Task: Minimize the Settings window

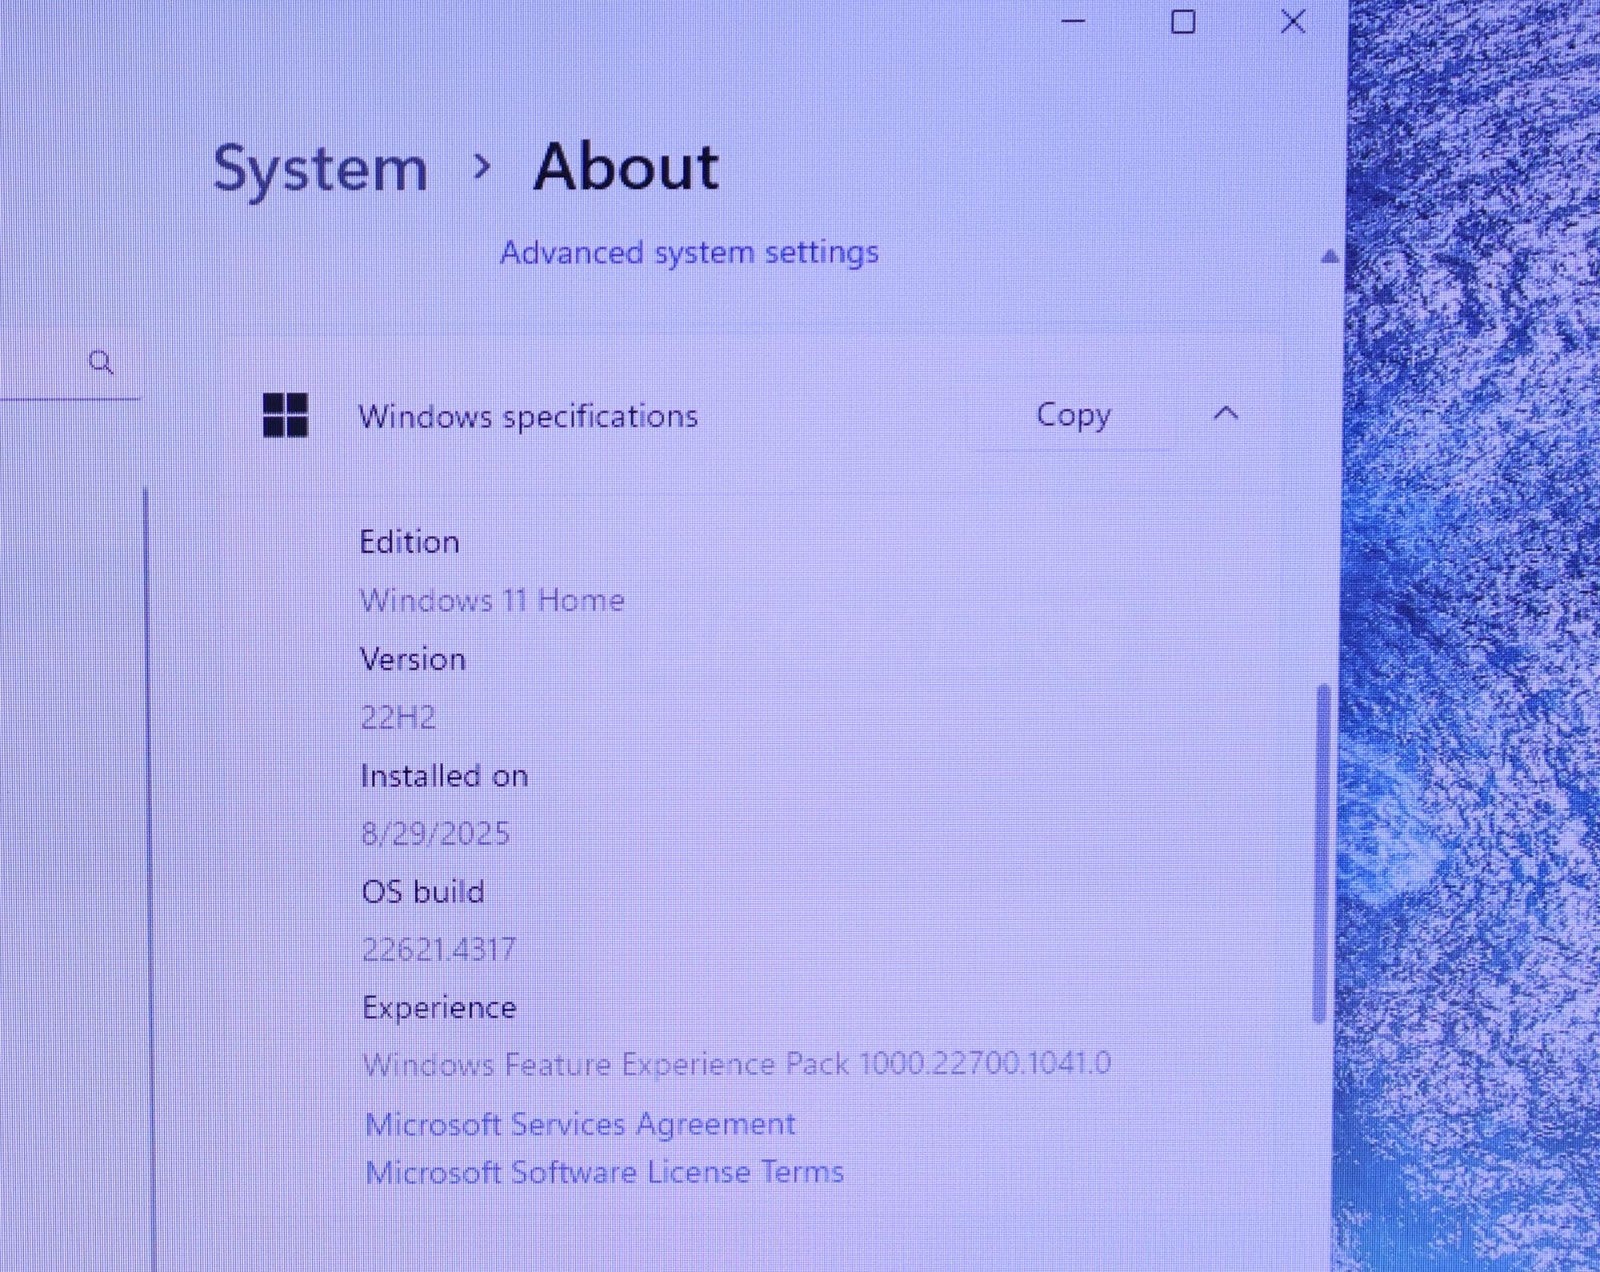Action: coord(1073,21)
